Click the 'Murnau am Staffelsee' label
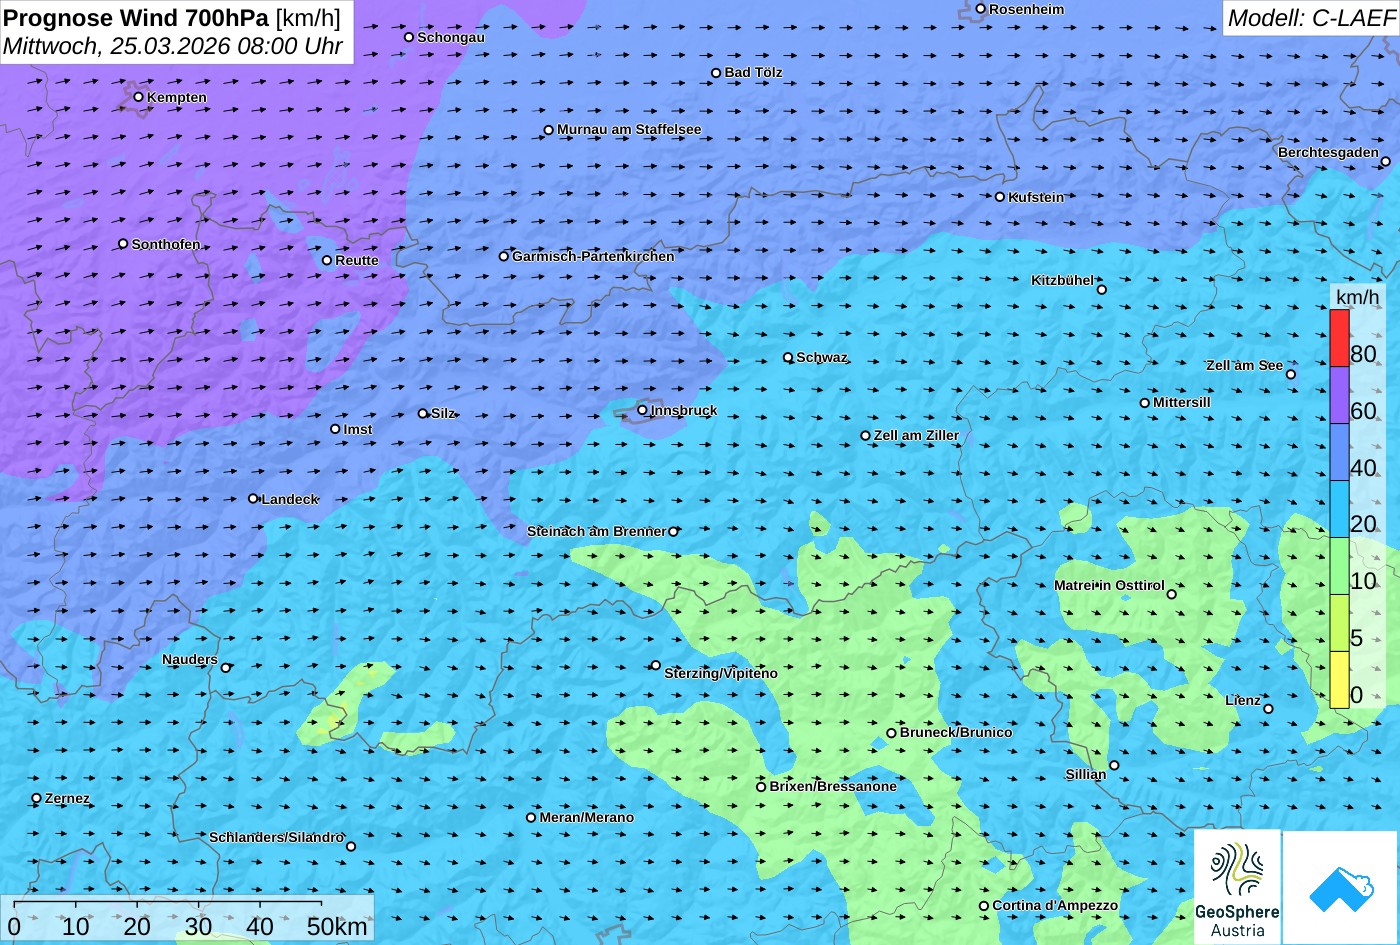The height and width of the screenshot is (945, 1400). point(629,129)
